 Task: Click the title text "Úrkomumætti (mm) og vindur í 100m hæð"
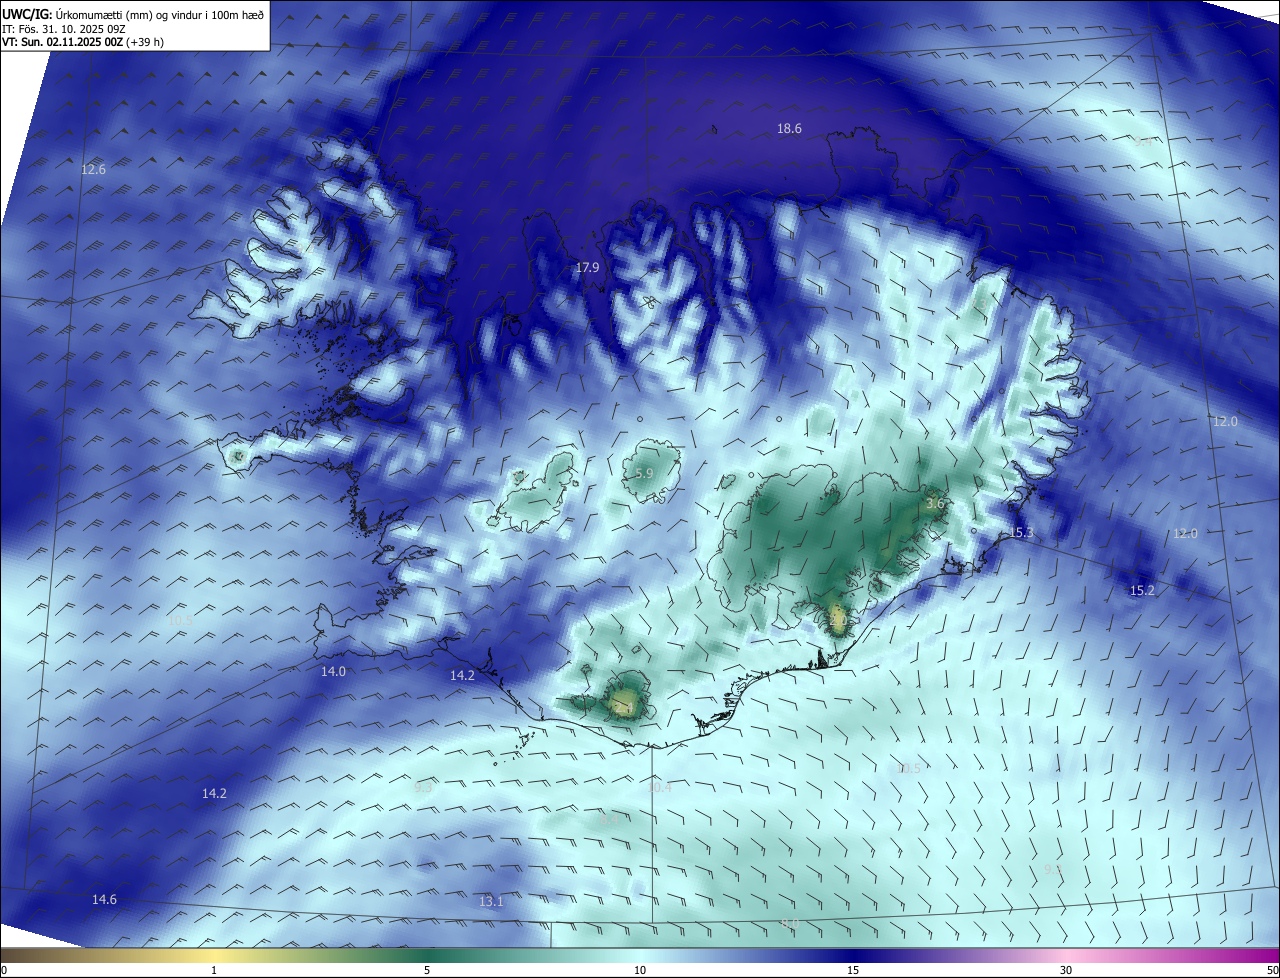[160, 14]
